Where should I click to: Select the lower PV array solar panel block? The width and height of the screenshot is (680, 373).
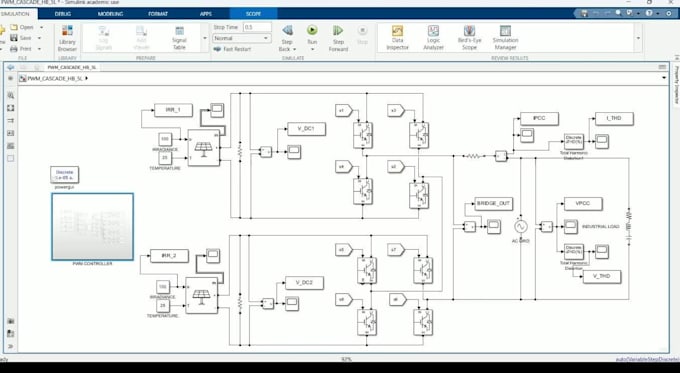pyautogui.click(x=202, y=295)
